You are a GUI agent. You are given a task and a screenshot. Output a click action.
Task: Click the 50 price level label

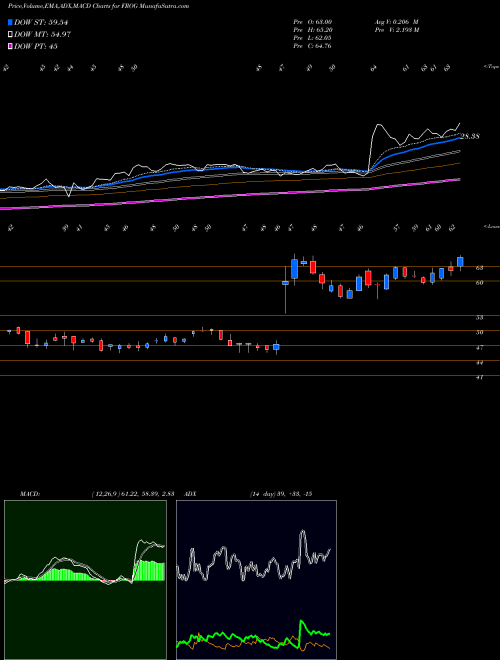pos(479,333)
